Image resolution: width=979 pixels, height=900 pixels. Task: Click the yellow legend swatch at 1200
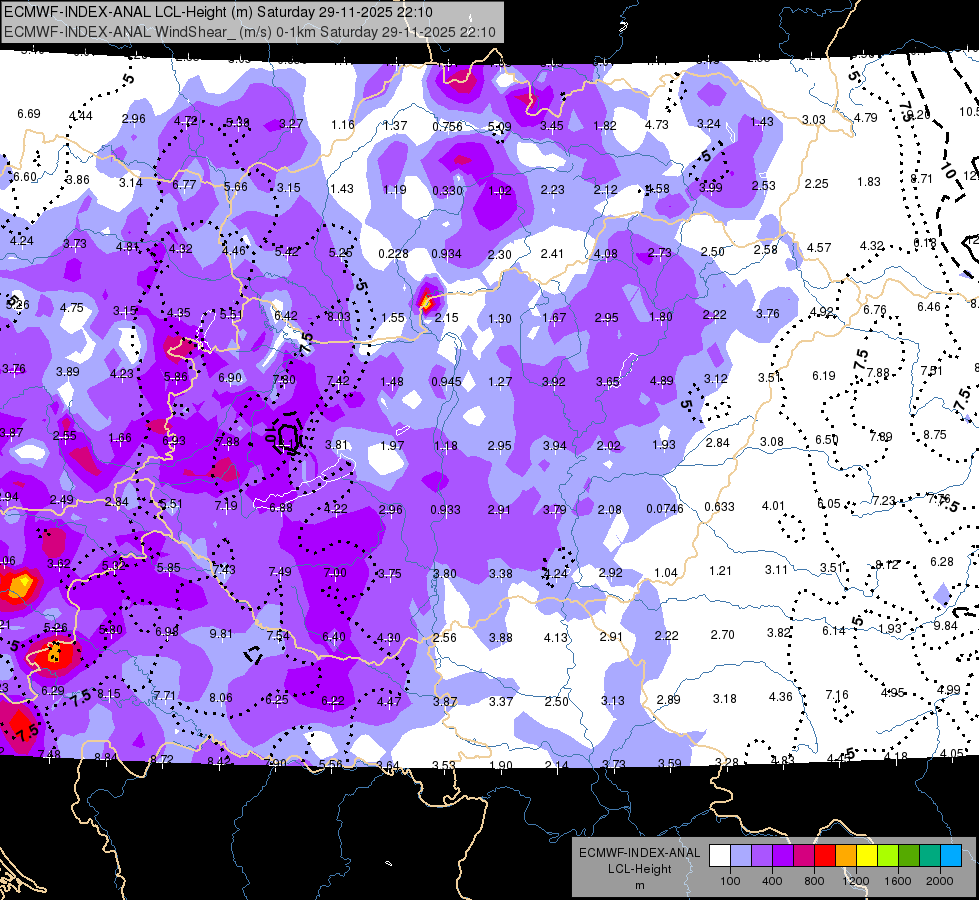click(867, 856)
